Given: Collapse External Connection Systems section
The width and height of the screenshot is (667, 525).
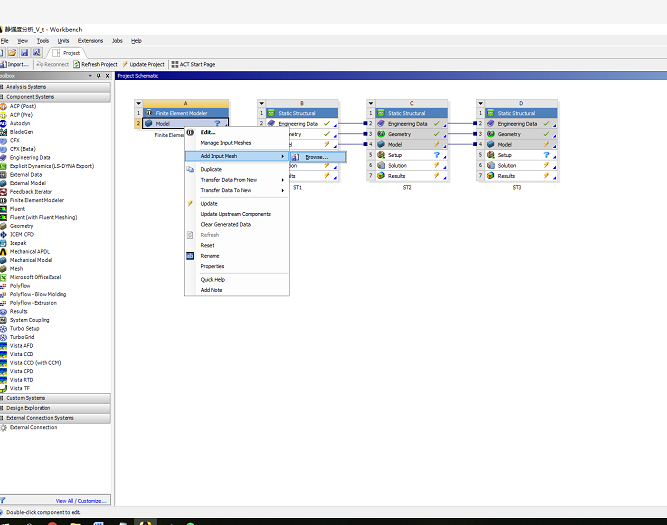Looking at the screenshot, I should tap(55, 418).
